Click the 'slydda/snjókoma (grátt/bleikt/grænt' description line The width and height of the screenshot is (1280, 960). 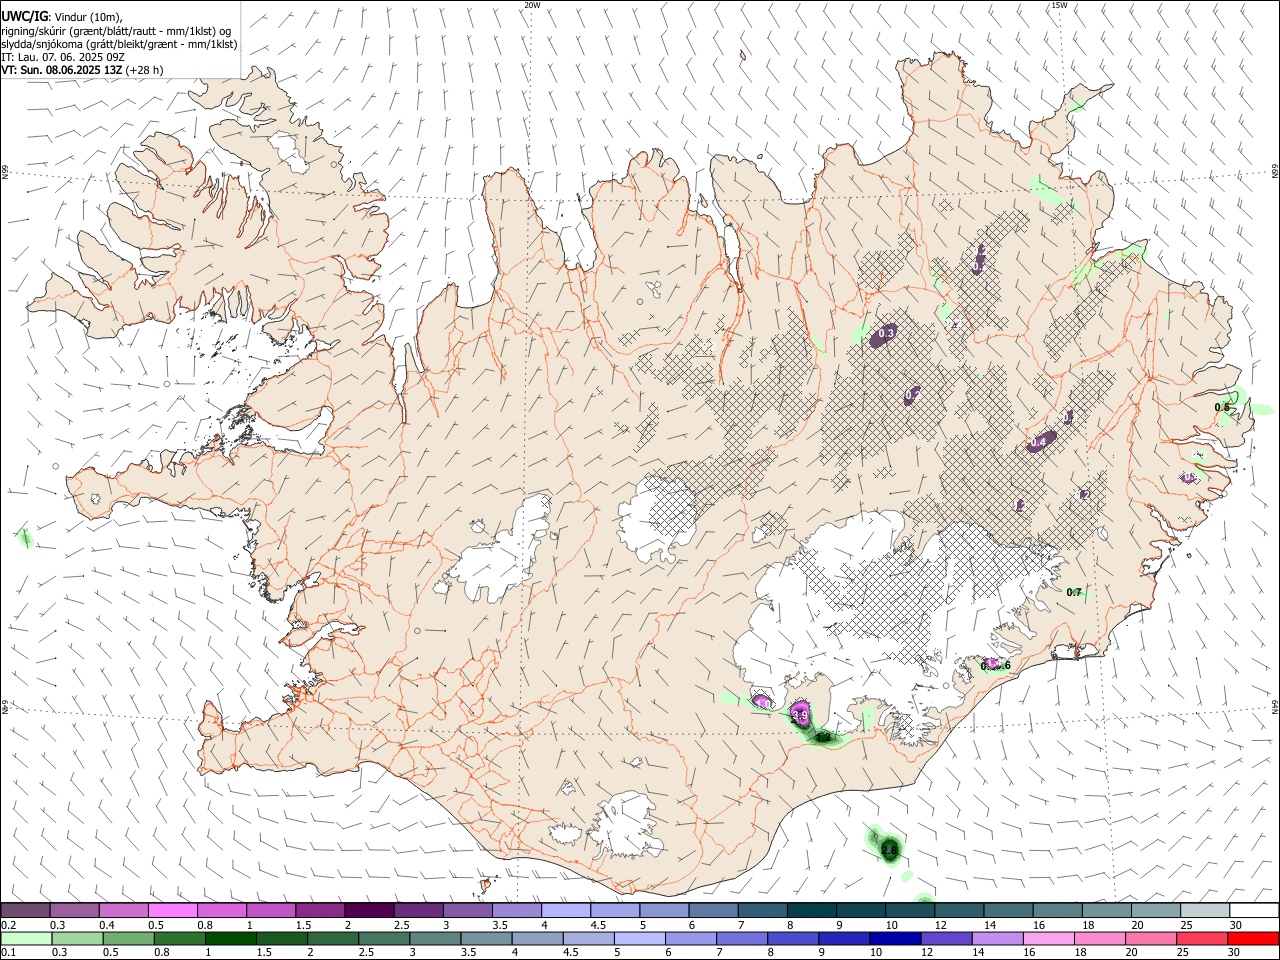119,44
